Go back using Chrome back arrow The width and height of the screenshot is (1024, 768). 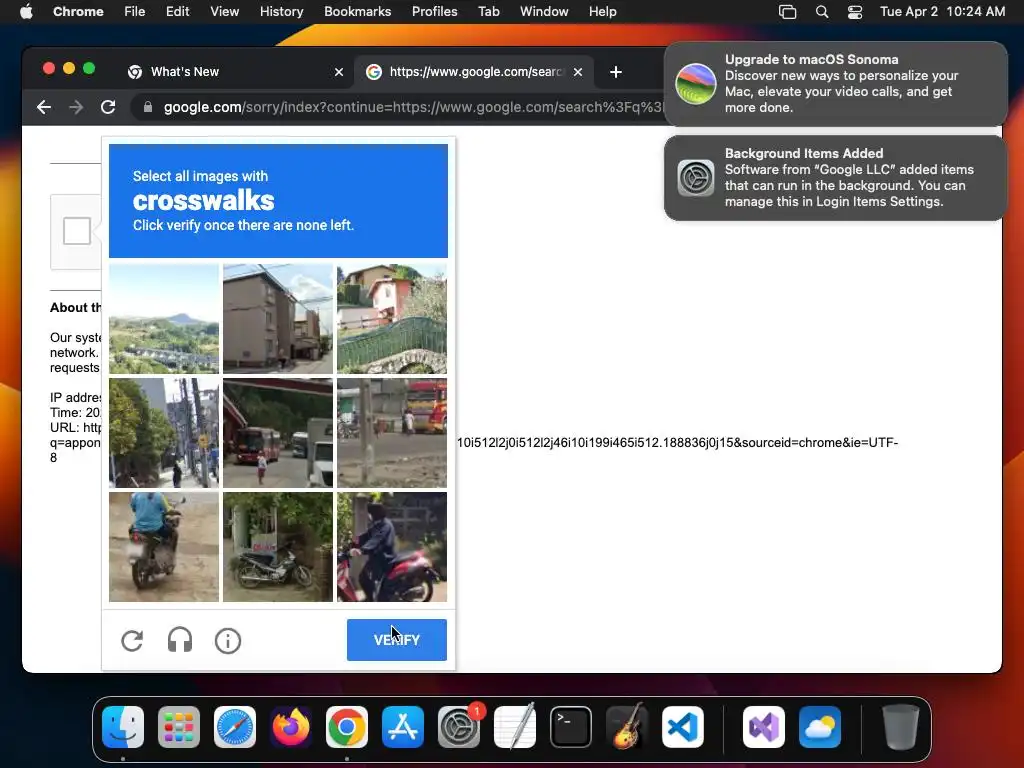pos(44,107)
